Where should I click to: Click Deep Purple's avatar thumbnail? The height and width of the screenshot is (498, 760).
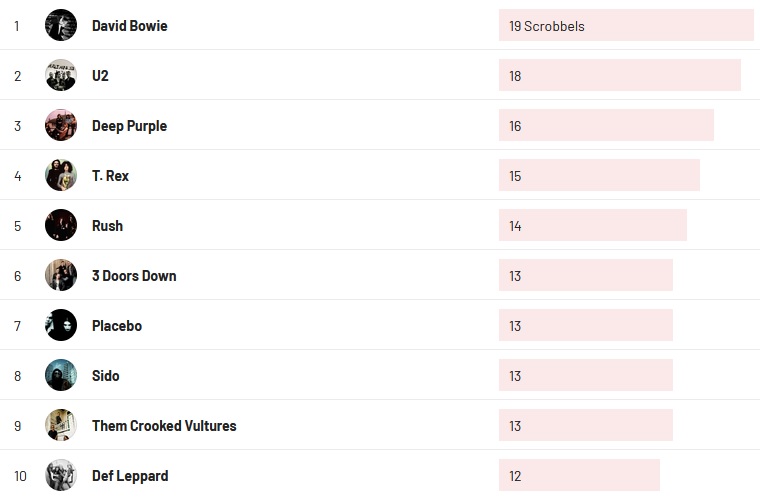coord(61,125)
